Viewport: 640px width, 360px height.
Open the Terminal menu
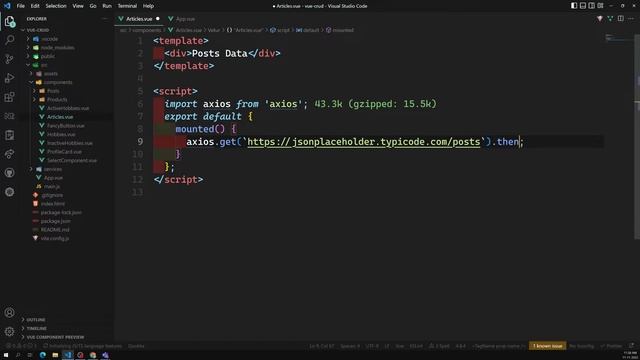pyautogui.click(x=127, y=6)
